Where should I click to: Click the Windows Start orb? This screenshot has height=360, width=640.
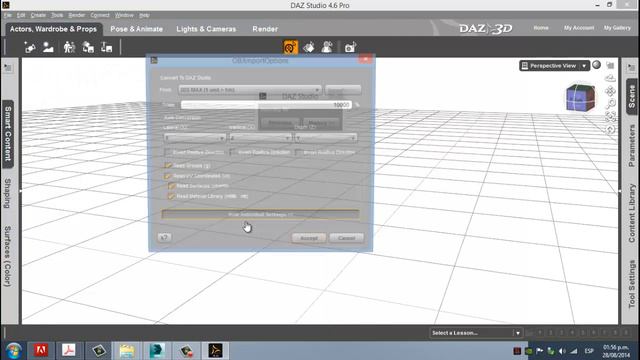coord(13,351)
